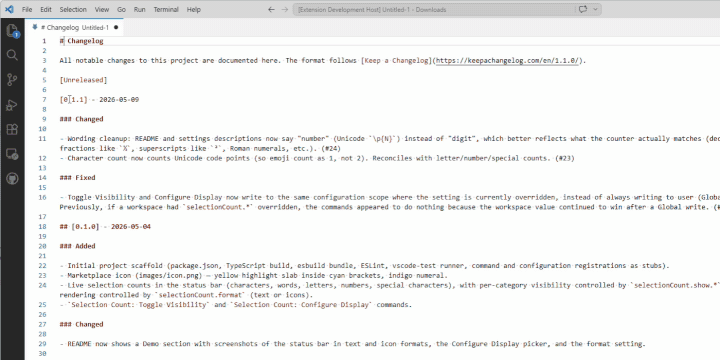Click line number 29 in the gutter
Viewport: 720px width, 360px height.
click(42, 344)
